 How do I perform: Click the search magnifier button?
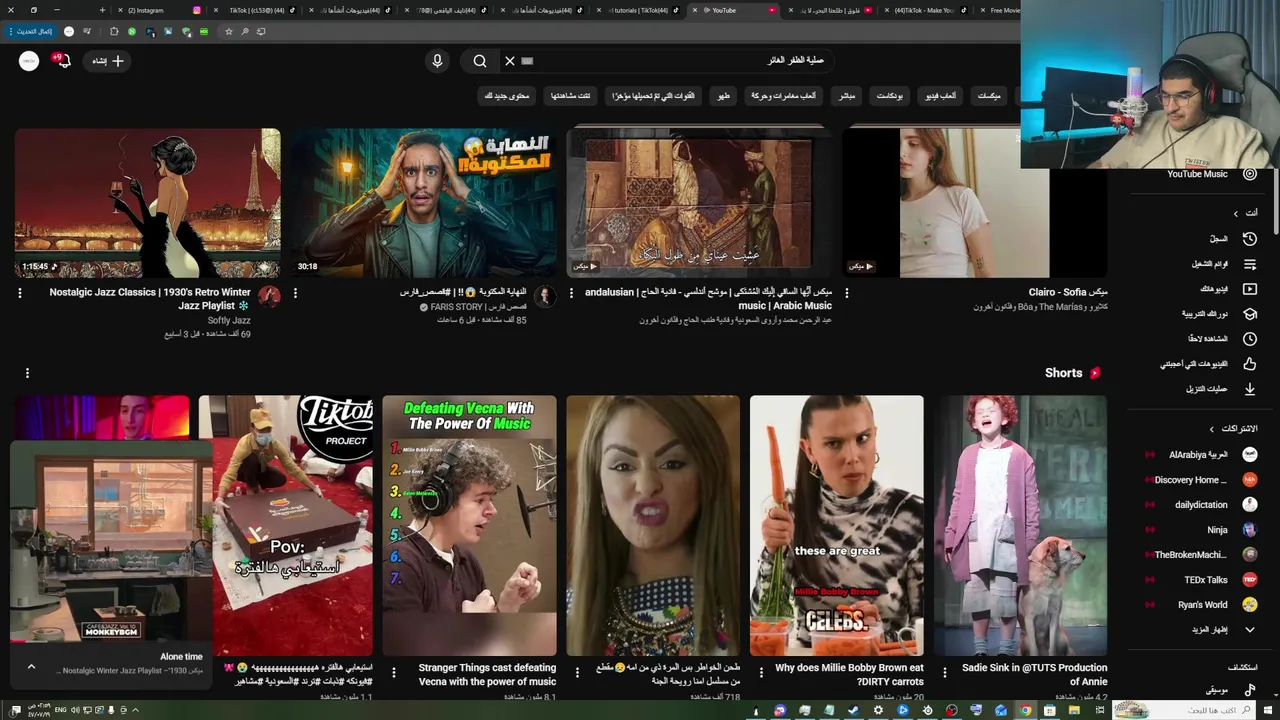click(x=480, y=61)
